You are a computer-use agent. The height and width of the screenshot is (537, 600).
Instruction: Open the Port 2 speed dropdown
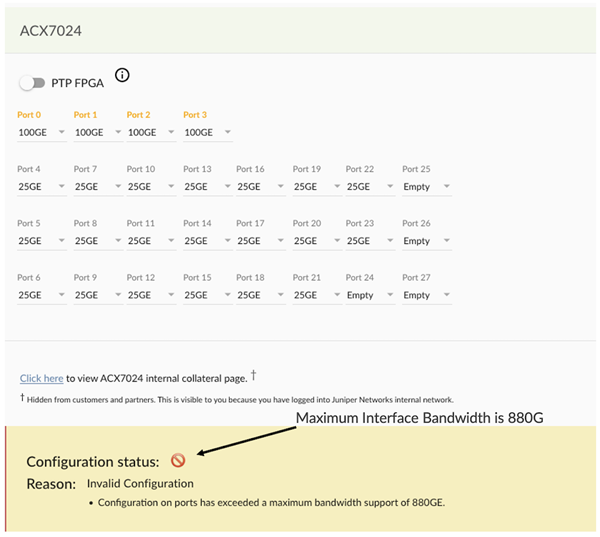(x=151, y=132)
